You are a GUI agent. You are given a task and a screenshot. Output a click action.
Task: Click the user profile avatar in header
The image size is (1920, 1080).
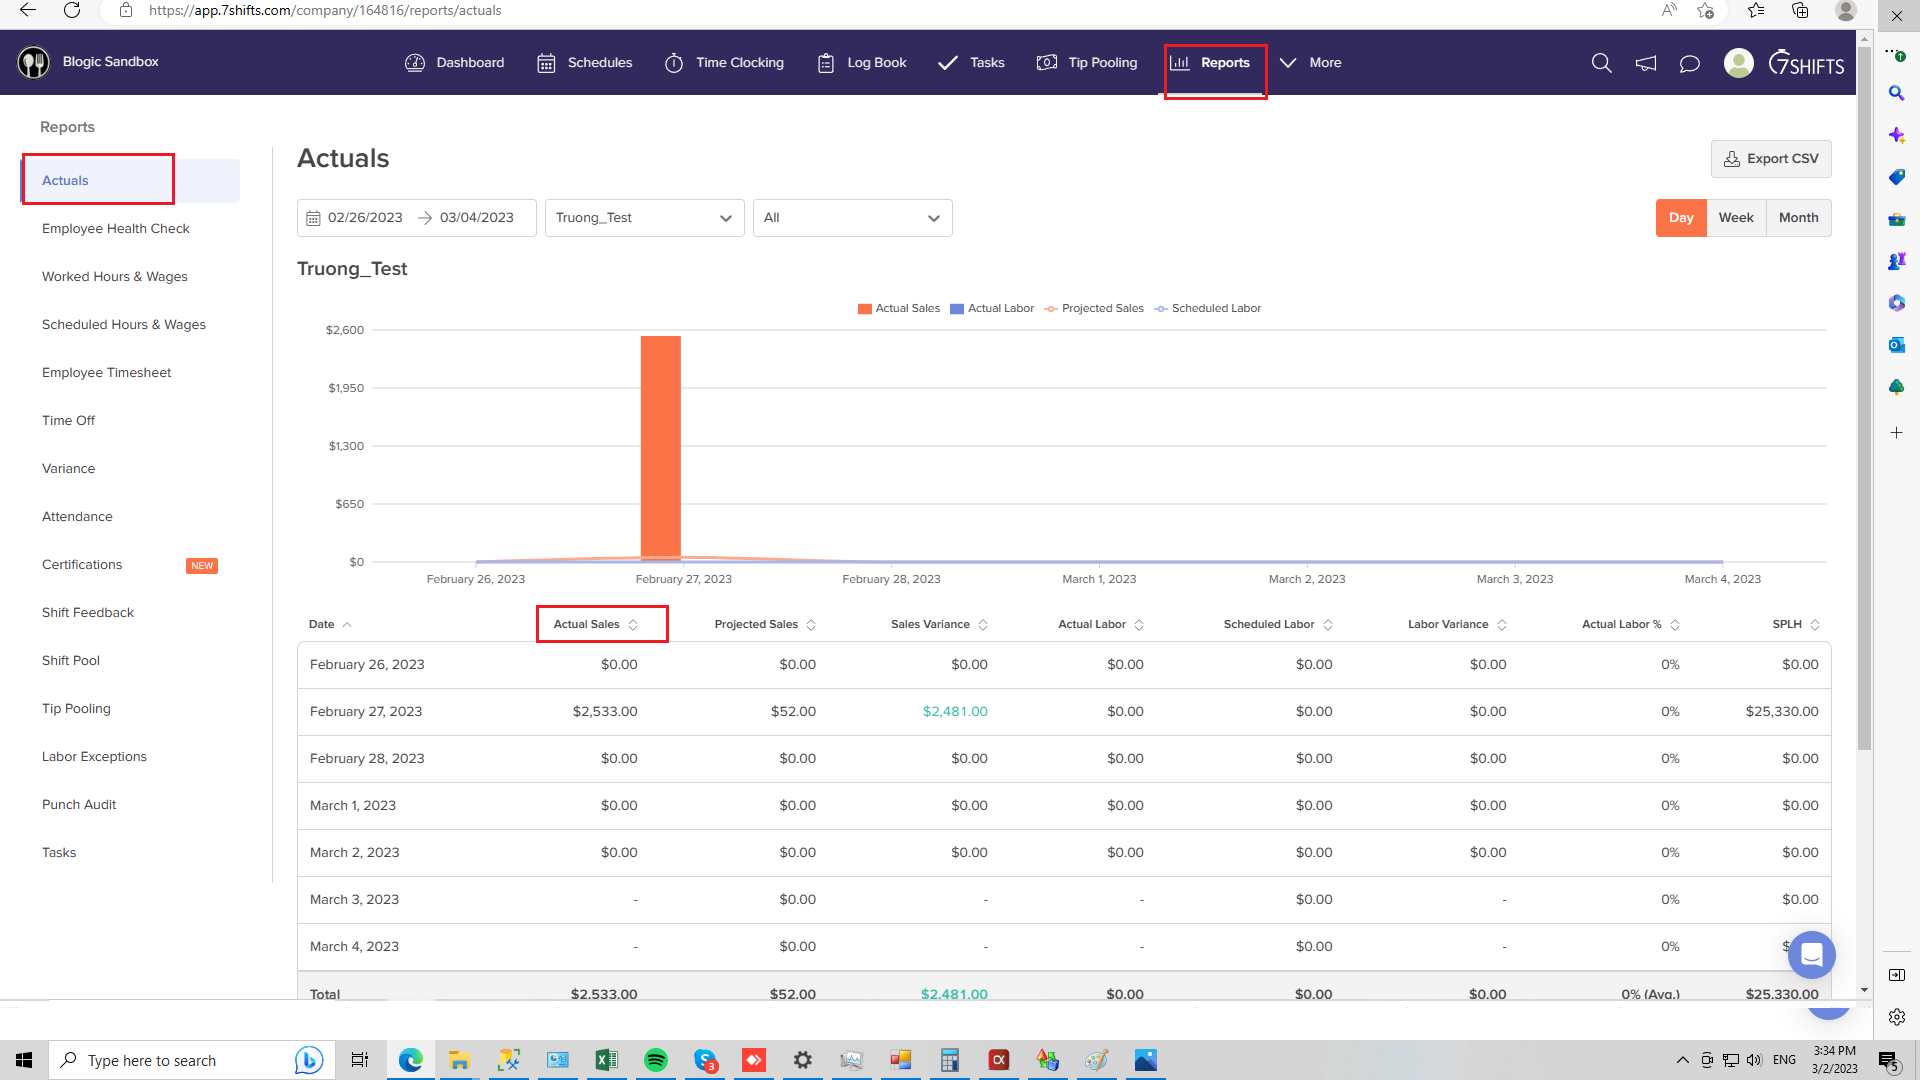click(1738, 63)
